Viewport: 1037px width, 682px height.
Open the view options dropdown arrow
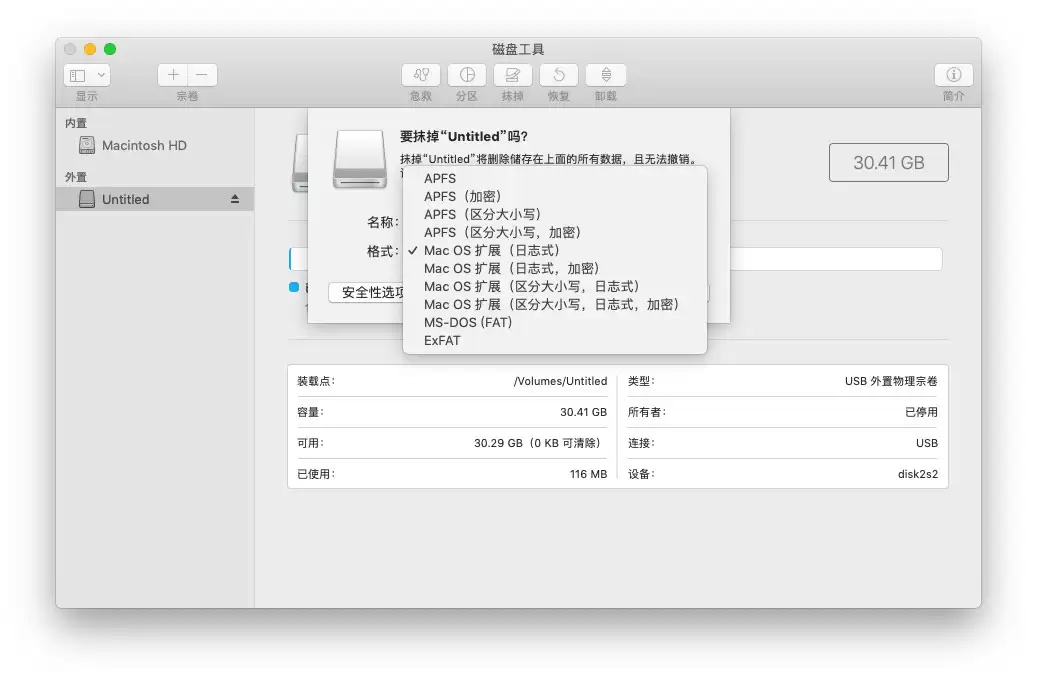pos(101,75)
